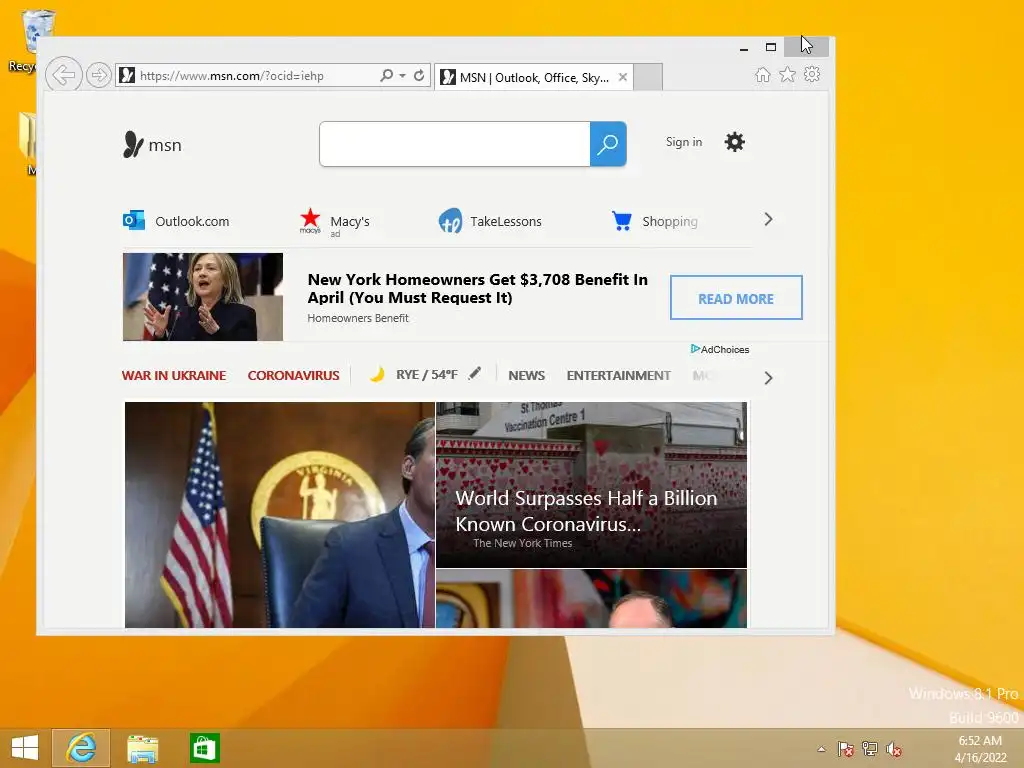Screen dimensions: 1024x768
Task: Click the READ MORE button
Action: tap(736, 298)
